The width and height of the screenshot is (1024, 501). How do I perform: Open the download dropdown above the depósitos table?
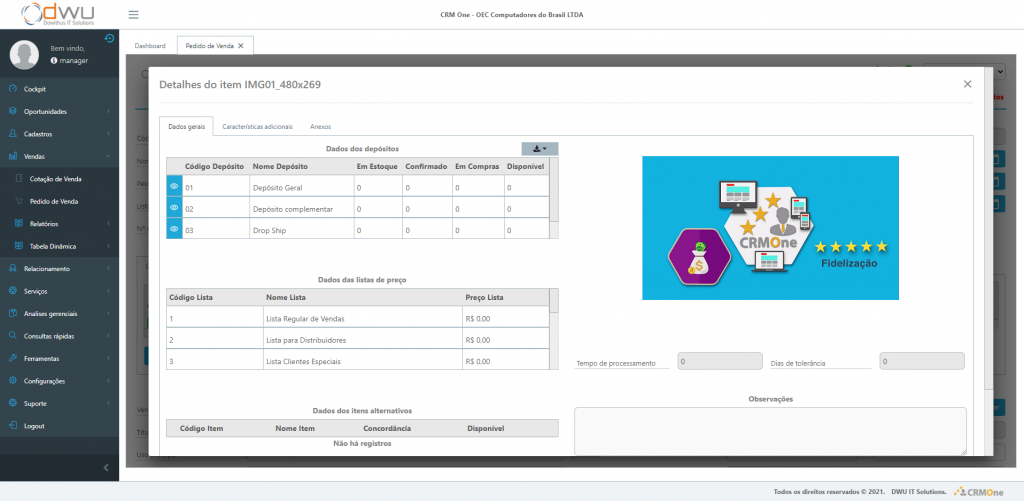click(x=540, y=148)
